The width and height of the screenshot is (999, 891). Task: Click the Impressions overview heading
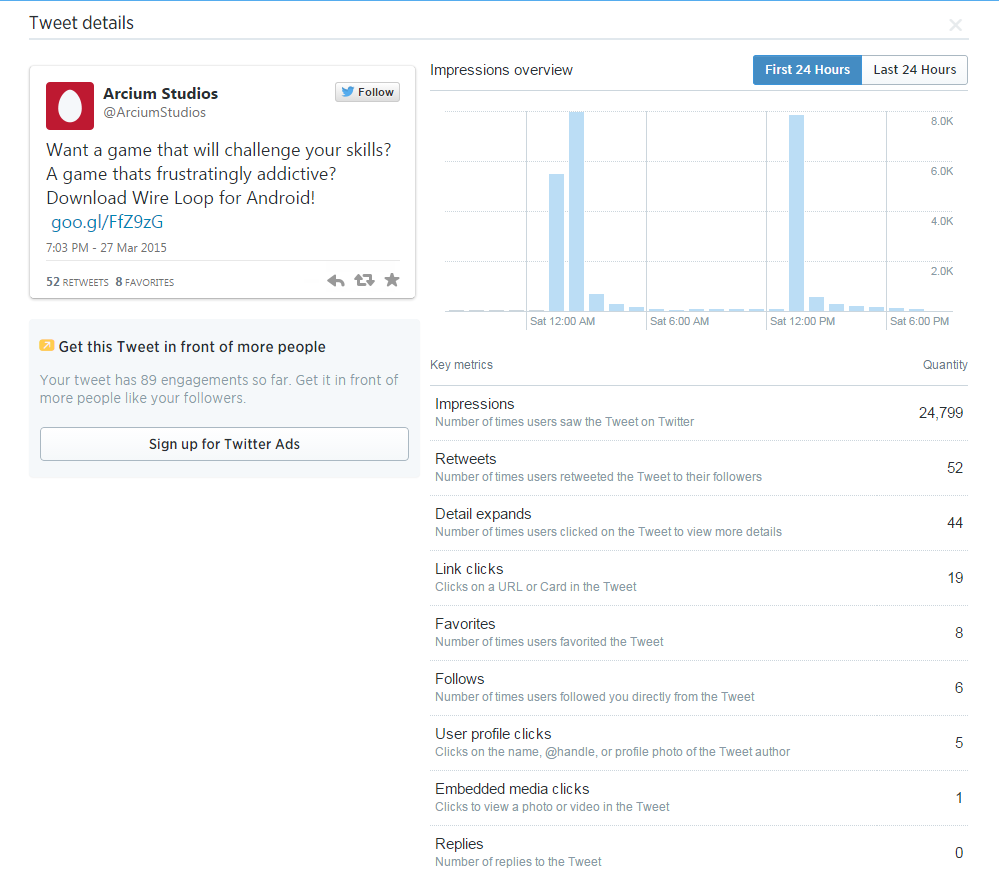pos(501,70)
